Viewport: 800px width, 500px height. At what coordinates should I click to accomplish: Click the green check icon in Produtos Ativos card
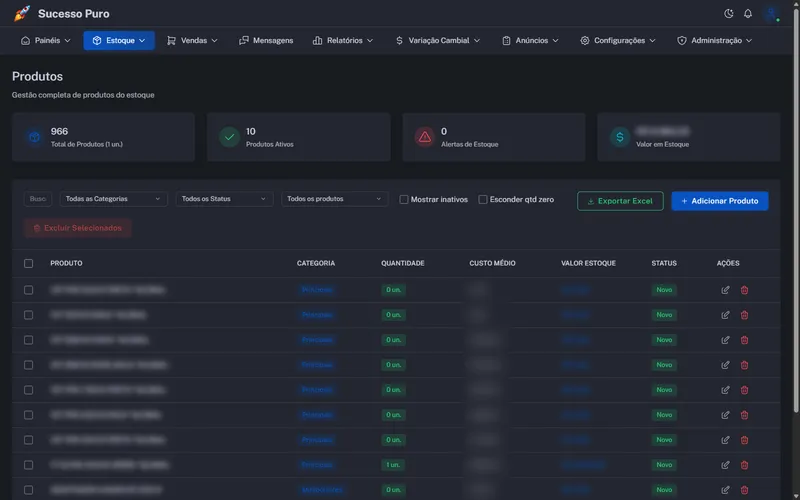pyautogui.click(x=229, y=137)
